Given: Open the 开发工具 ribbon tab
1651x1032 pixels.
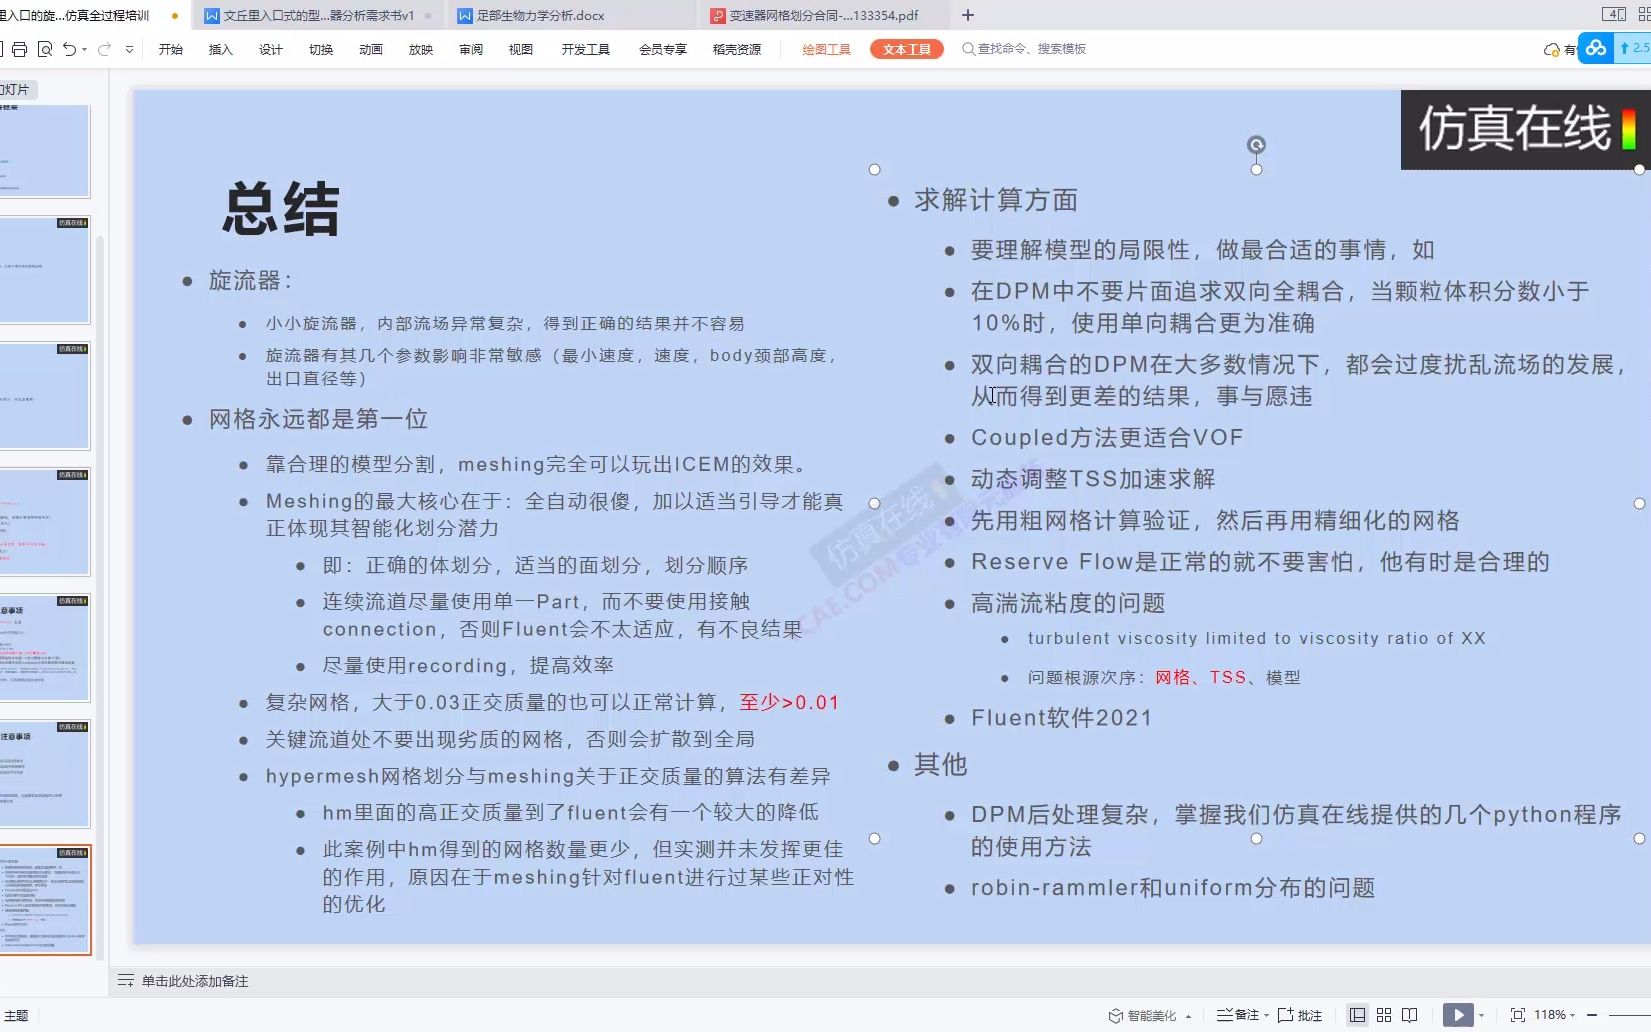Looking at the screenshot, I should [586, 49].
